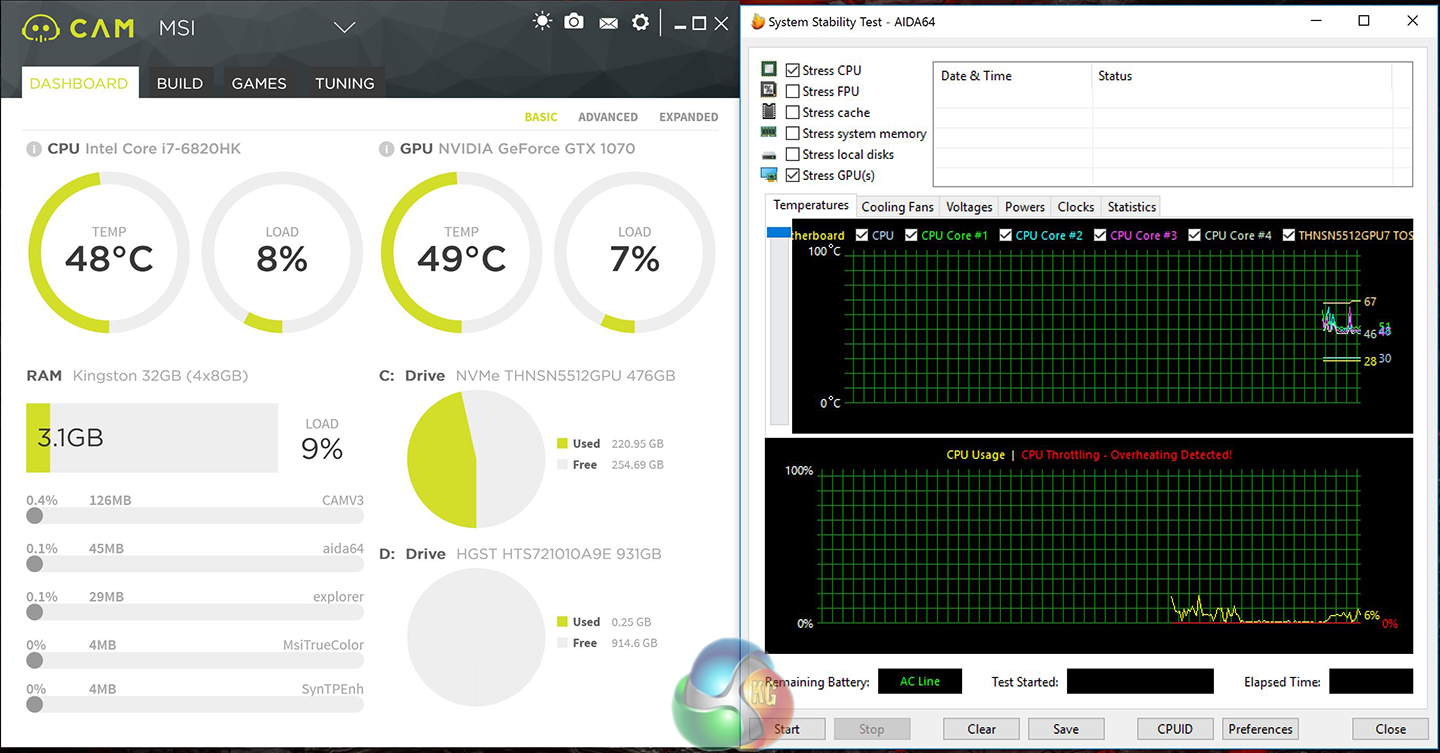Switch dashboard to ADVANCED view

(608, 117)
